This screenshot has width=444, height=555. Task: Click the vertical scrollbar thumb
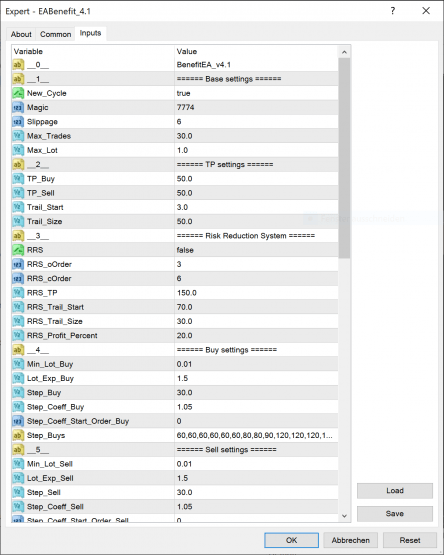(x=344, y=158)
